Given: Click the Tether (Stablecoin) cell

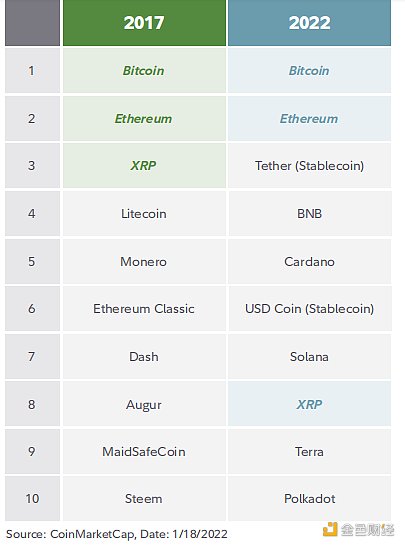Looking at the screenshot, I should point(309,166).
